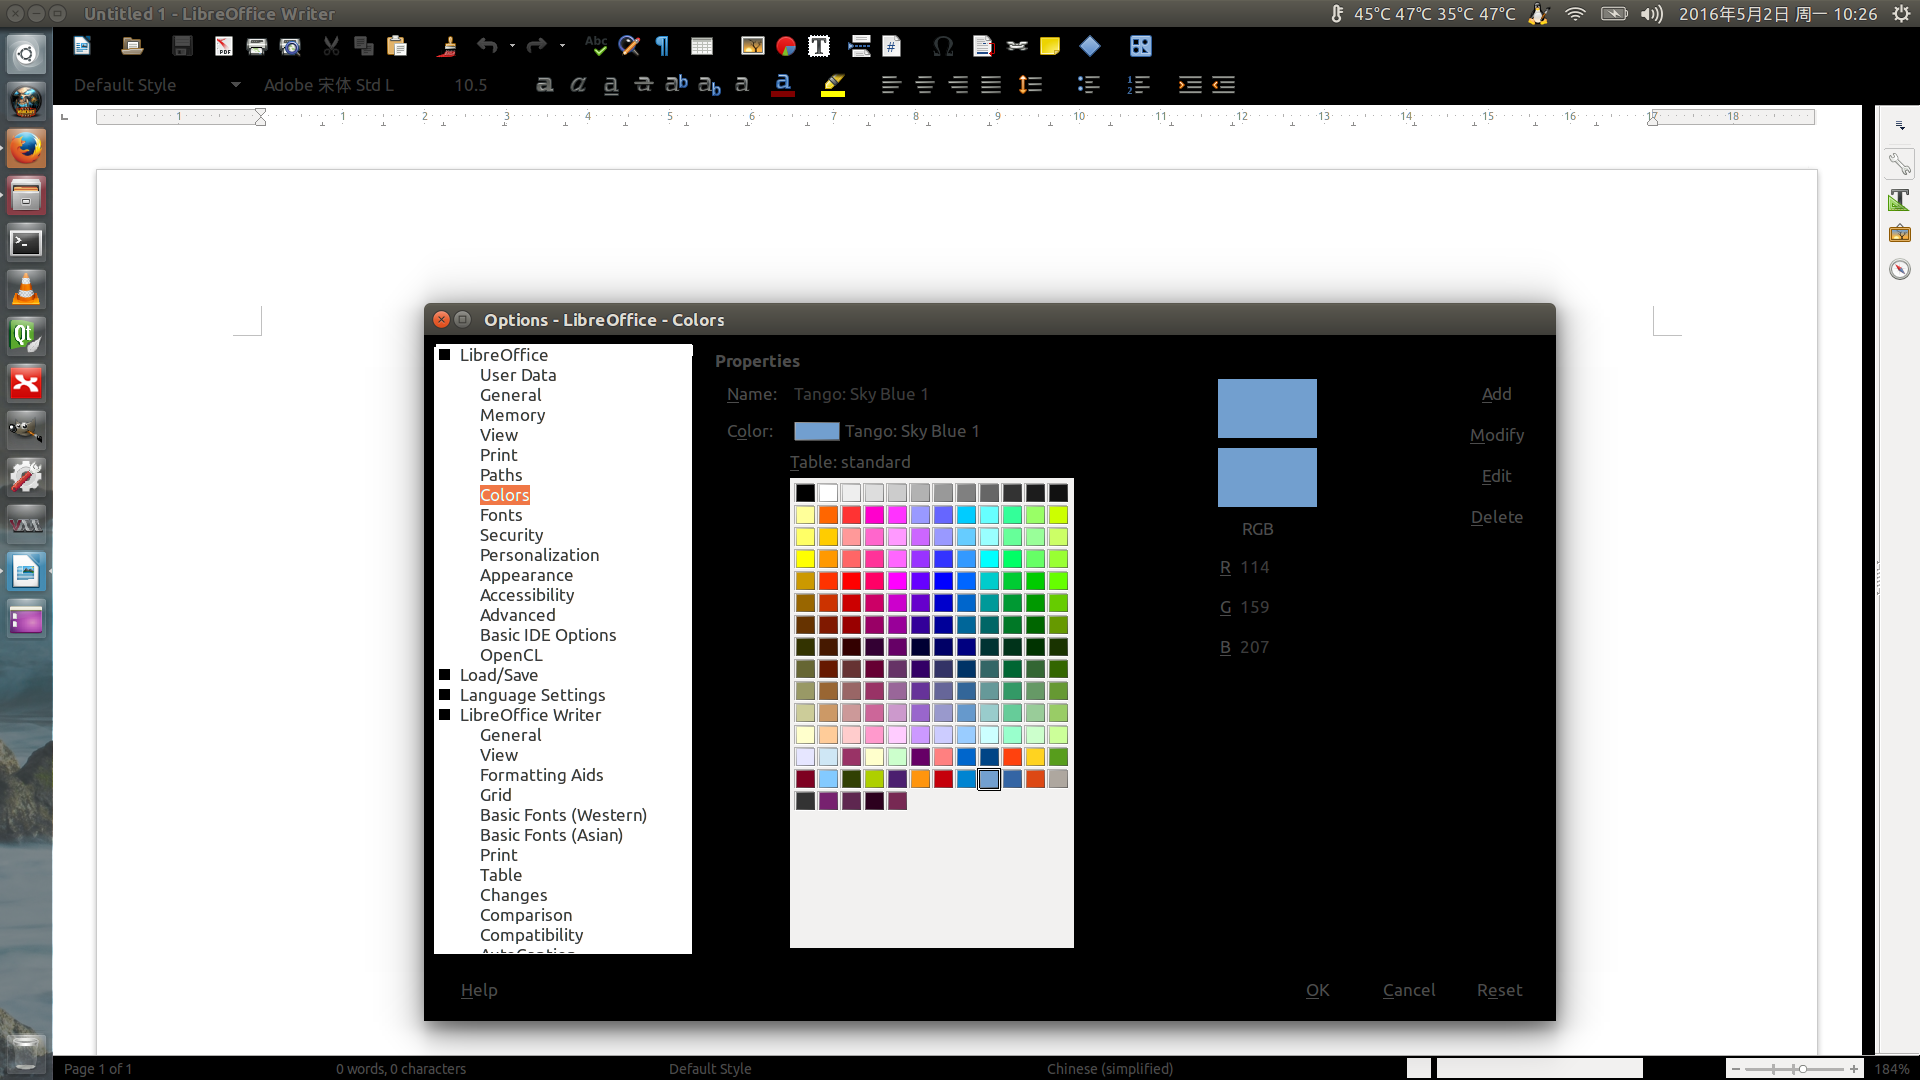Select Formatting Aids under Writer

(x=541, y=775)
